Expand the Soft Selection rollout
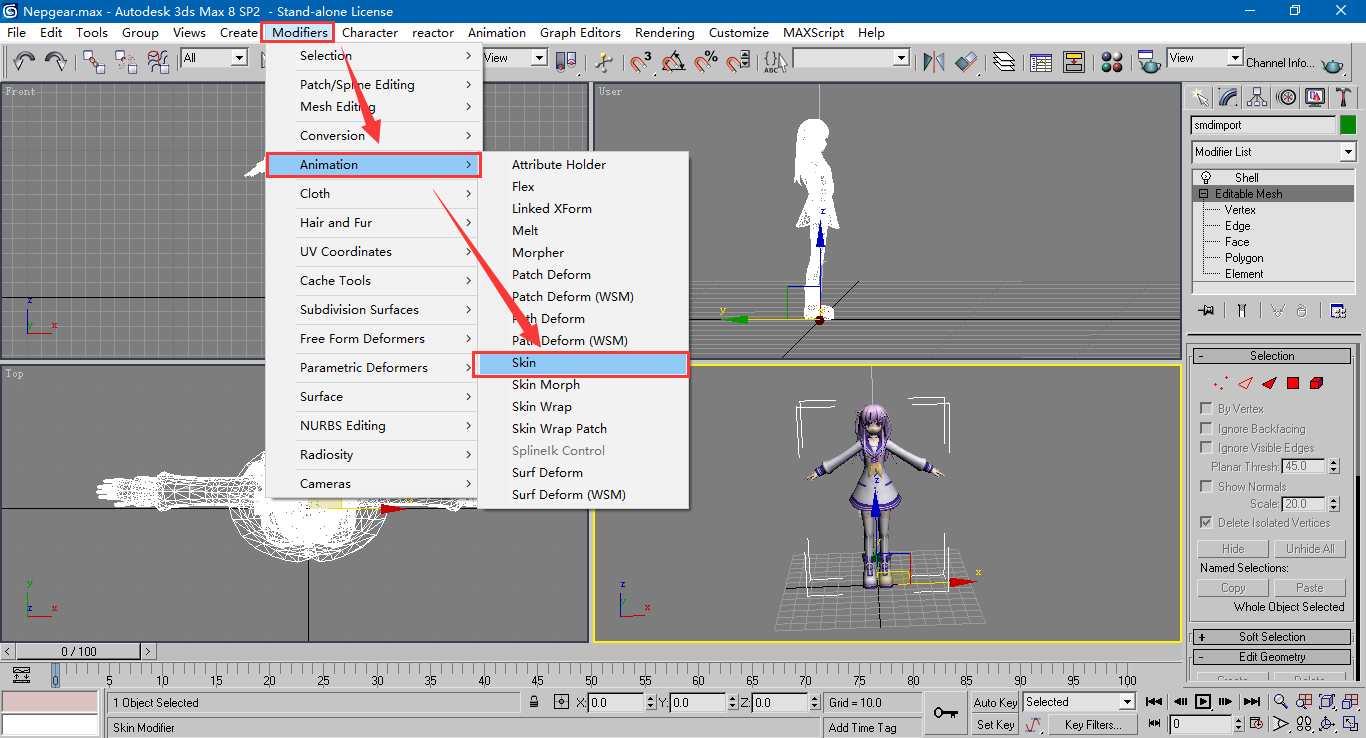 pos(1271,637)
